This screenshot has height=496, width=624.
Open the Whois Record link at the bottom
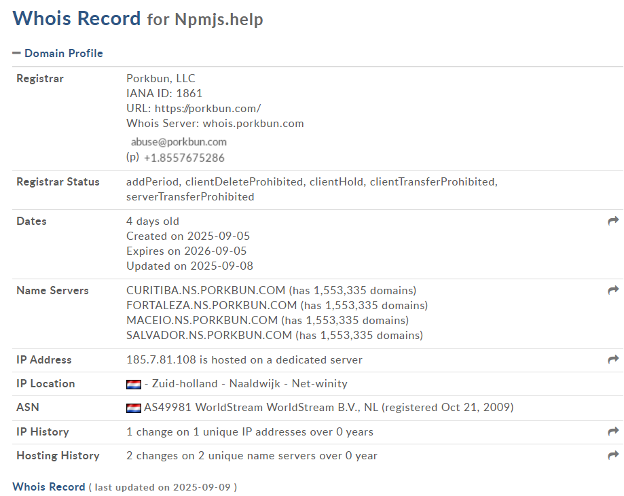coord(49,487)
